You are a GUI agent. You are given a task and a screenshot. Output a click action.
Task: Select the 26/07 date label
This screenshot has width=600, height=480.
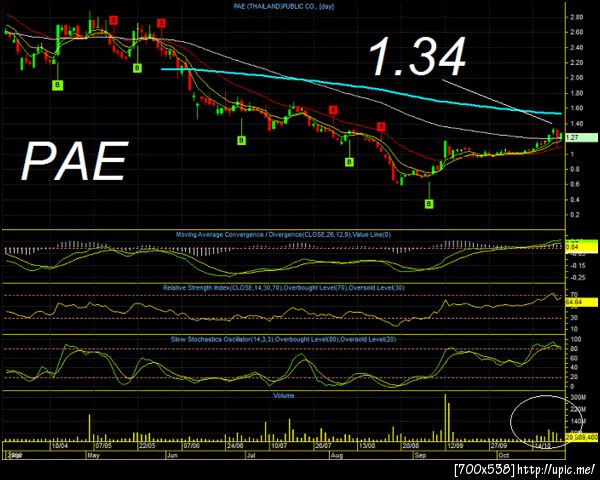click(x=323, y=446)
